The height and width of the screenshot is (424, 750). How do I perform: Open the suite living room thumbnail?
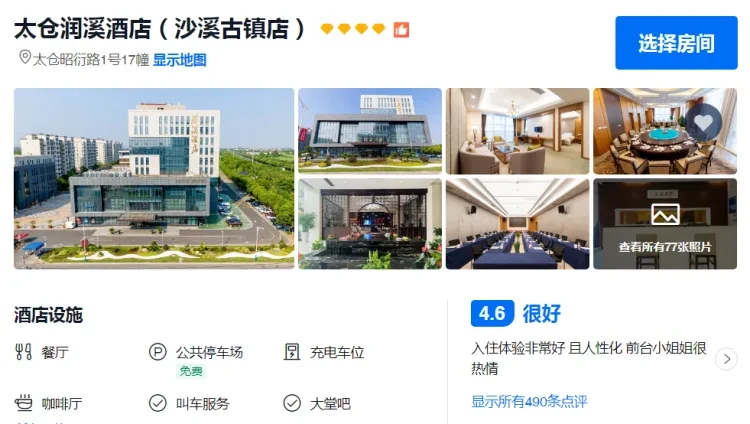tap(518, 131)
